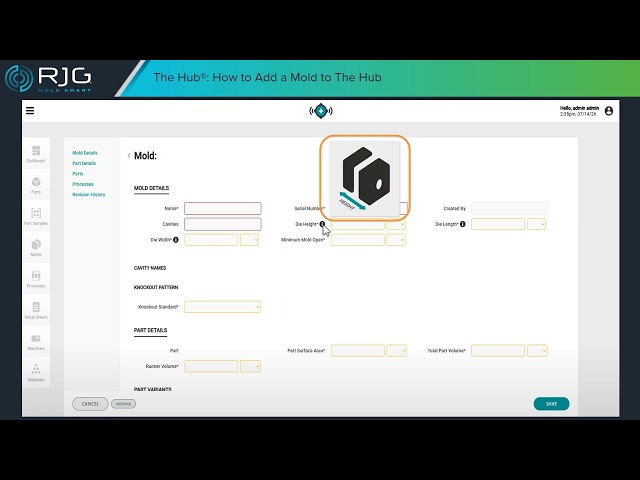Click the mold Name input field

(x=222, y=208)
